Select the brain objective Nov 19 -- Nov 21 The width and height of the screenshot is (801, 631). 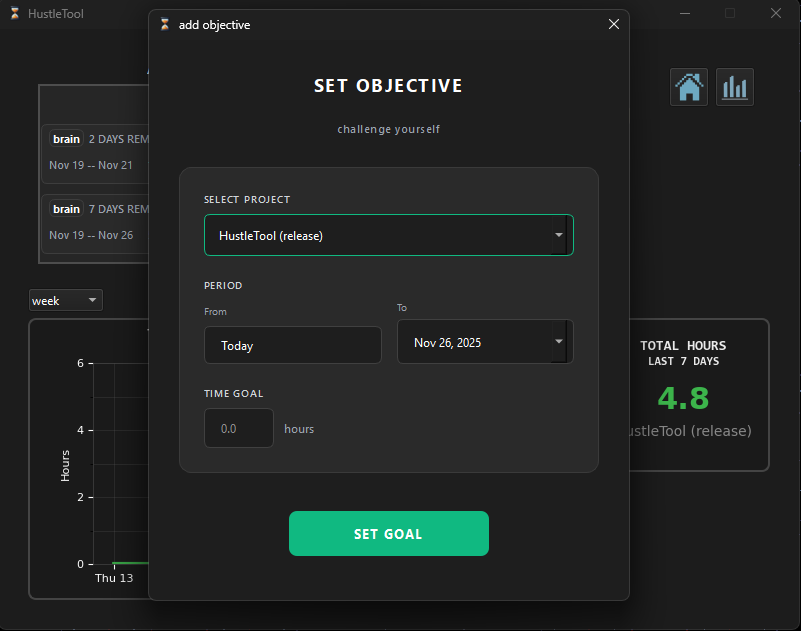(95, 154)
